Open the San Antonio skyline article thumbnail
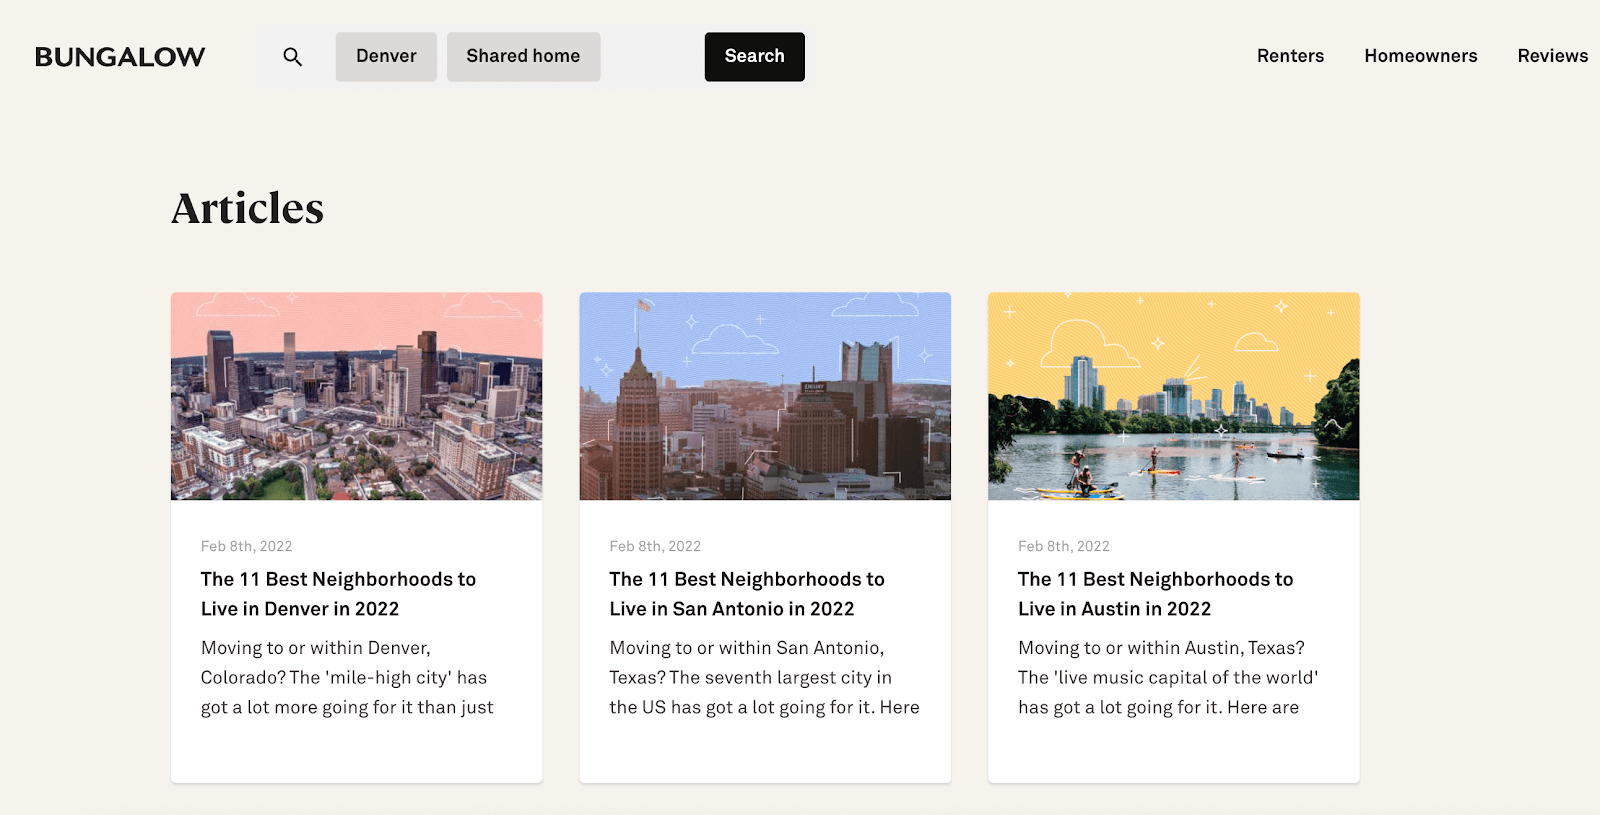This screenshot has width=1600, height=815. point(765,396)
